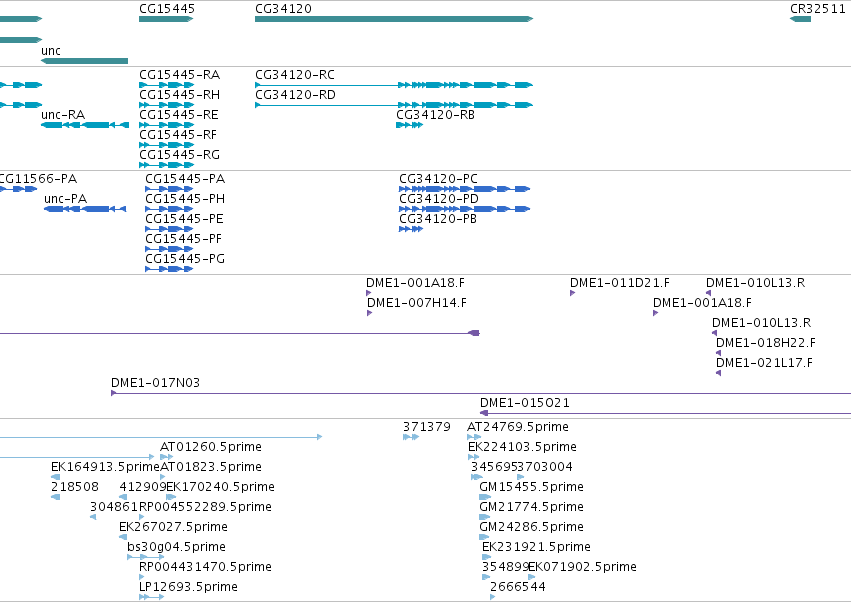Viewport: 851px width, 602px height.
Task: Select EST label 218508
Action: click(x=75, y=487)
